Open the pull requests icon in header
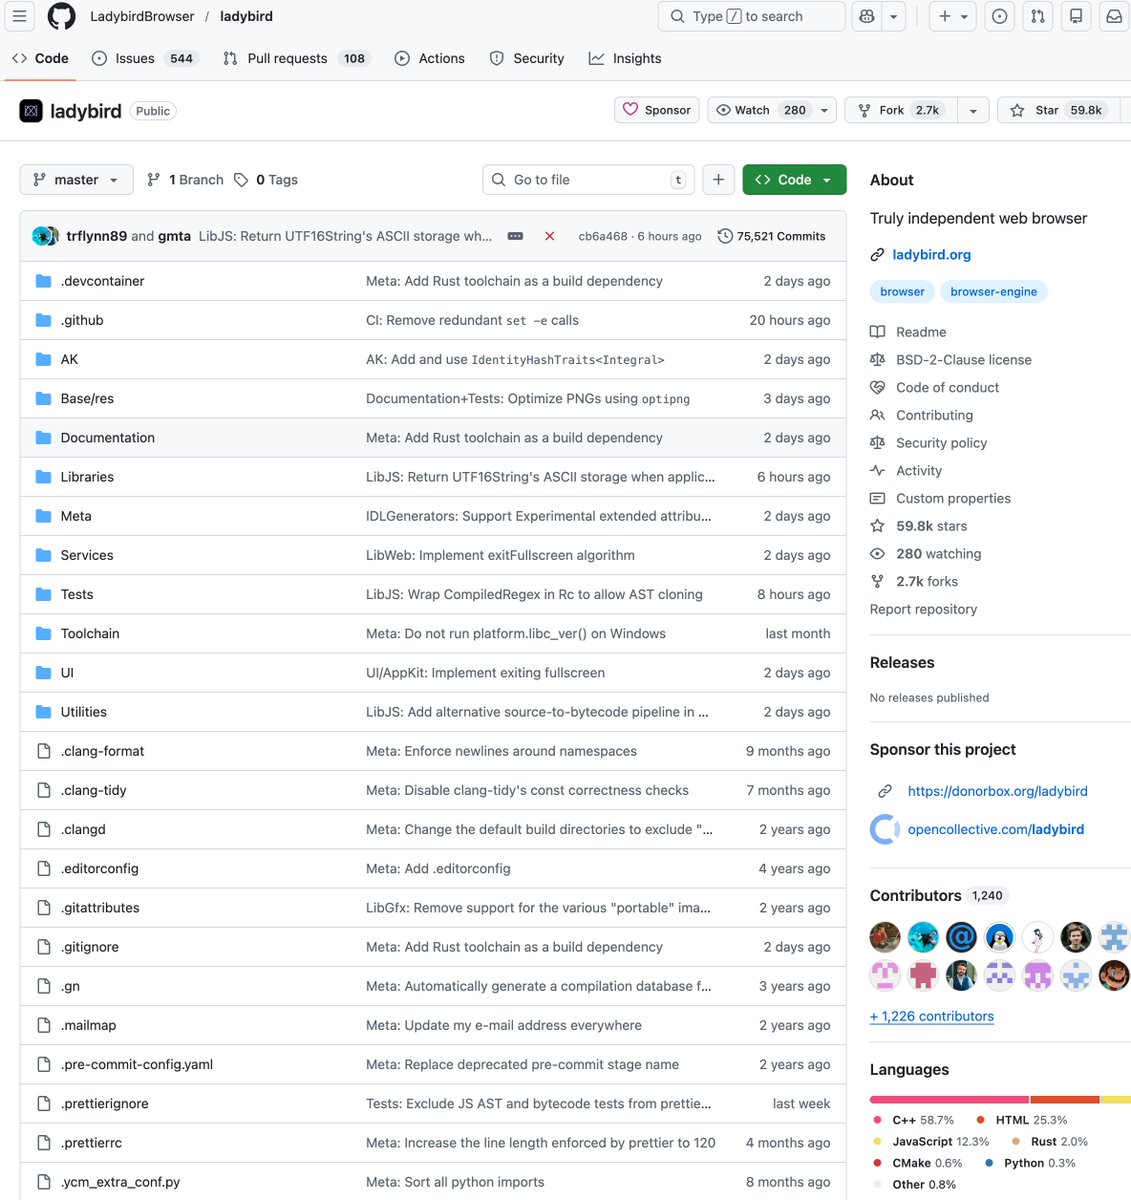This screenshot has width=1131, height=1200. 1037,16
